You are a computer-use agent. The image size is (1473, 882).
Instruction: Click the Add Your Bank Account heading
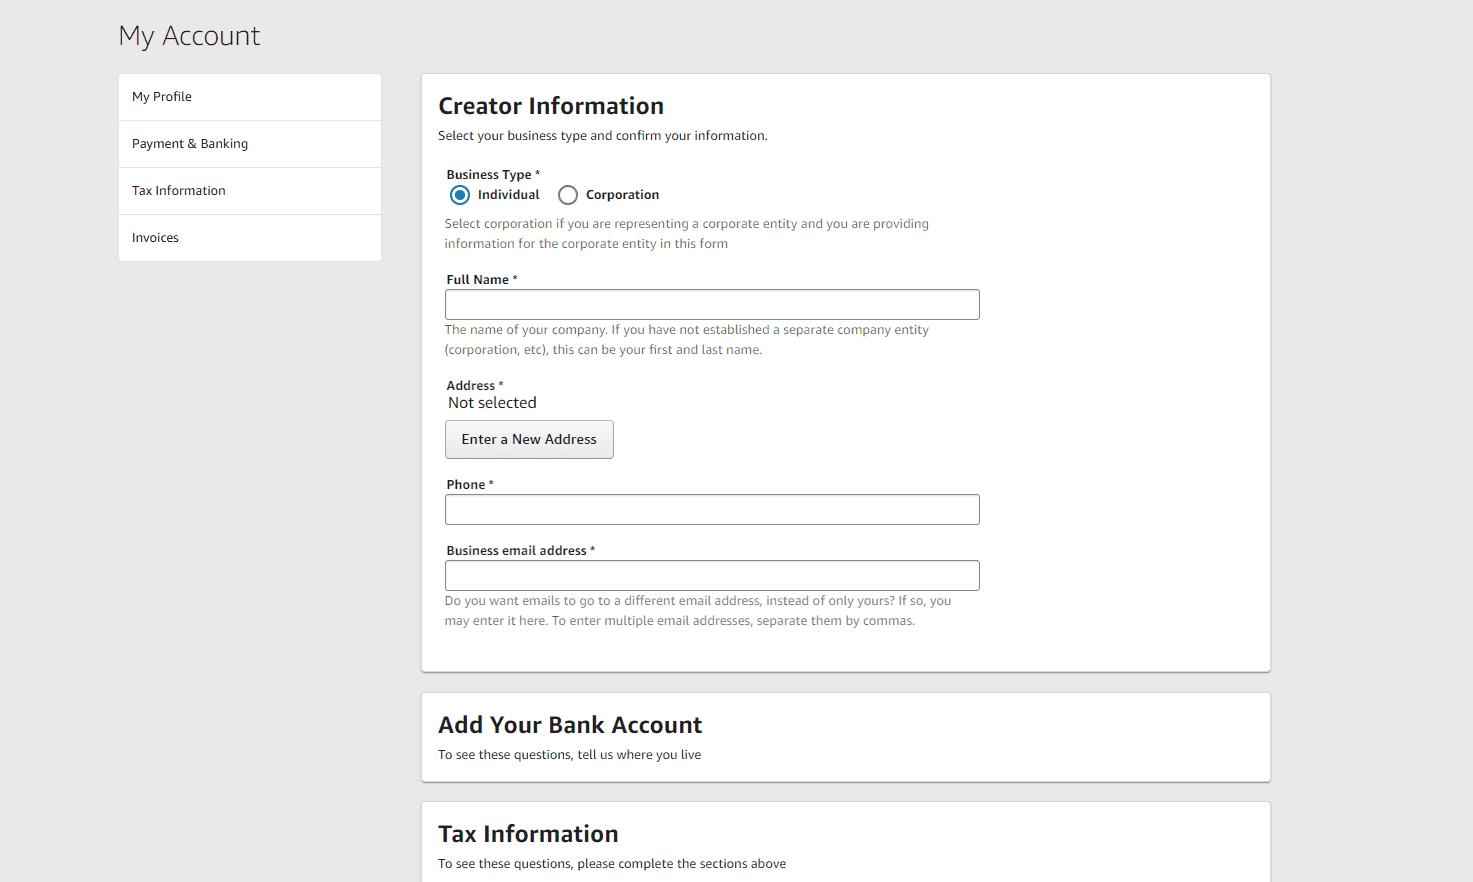point(570,725)
